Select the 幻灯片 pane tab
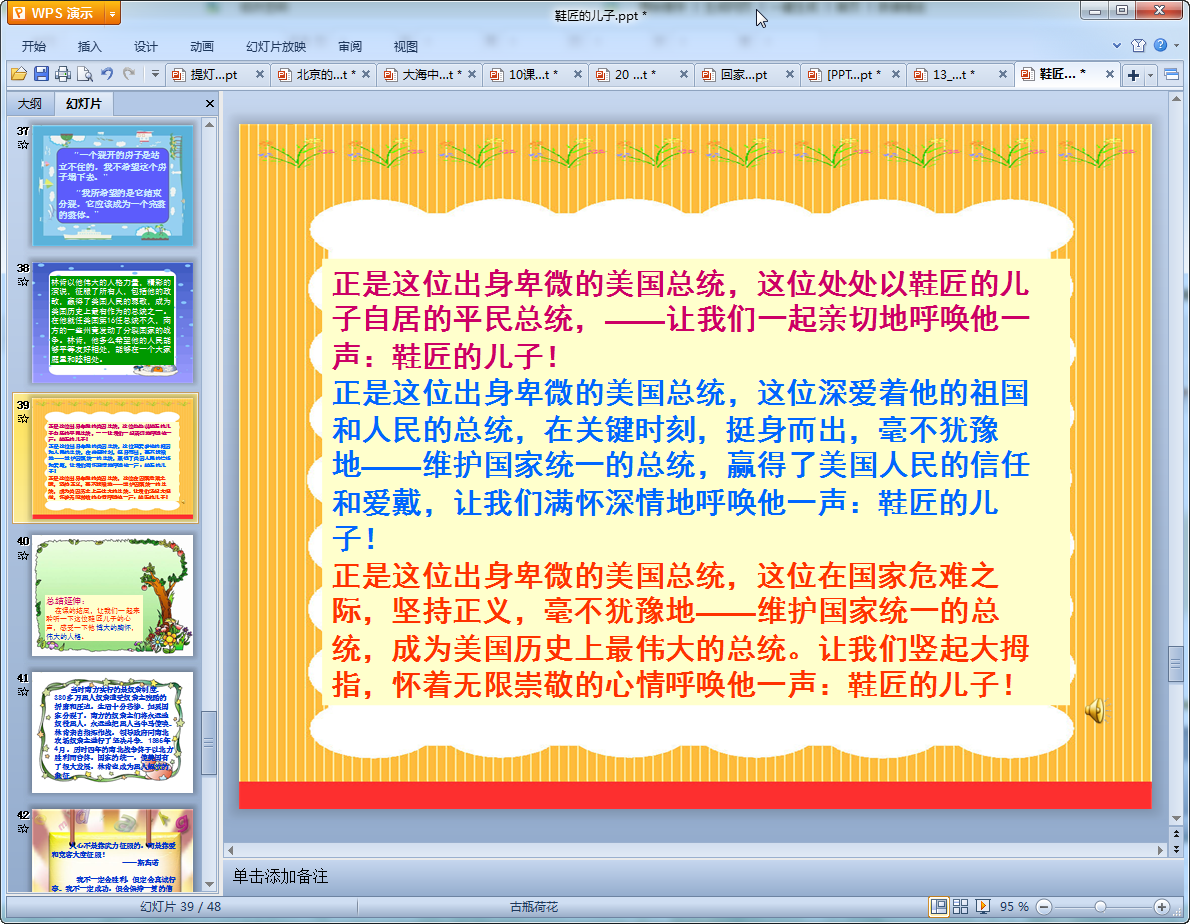The height and width of the screenshot is (924, 1190). [83, 103]
